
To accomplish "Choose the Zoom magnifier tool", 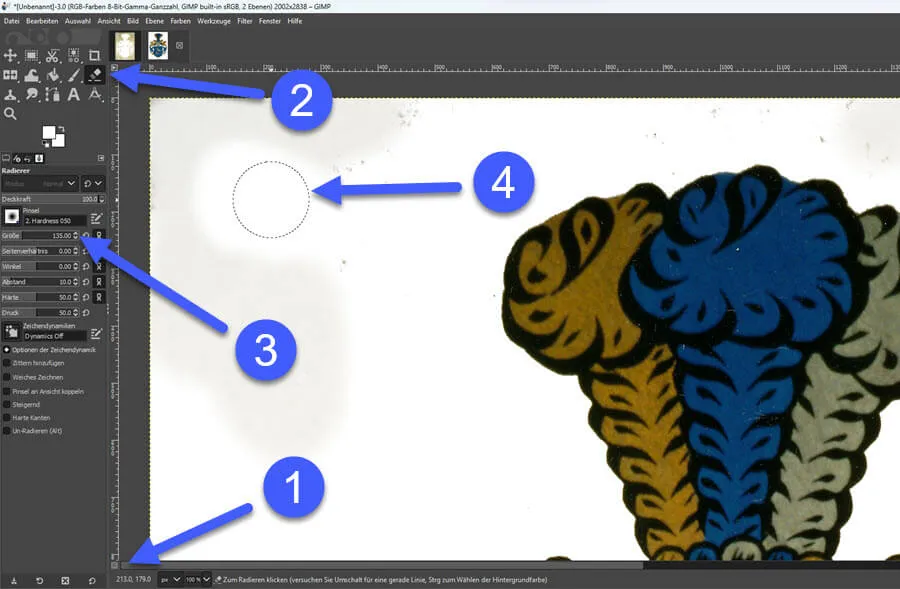I will pyautogui.click(x=10, y=114).
